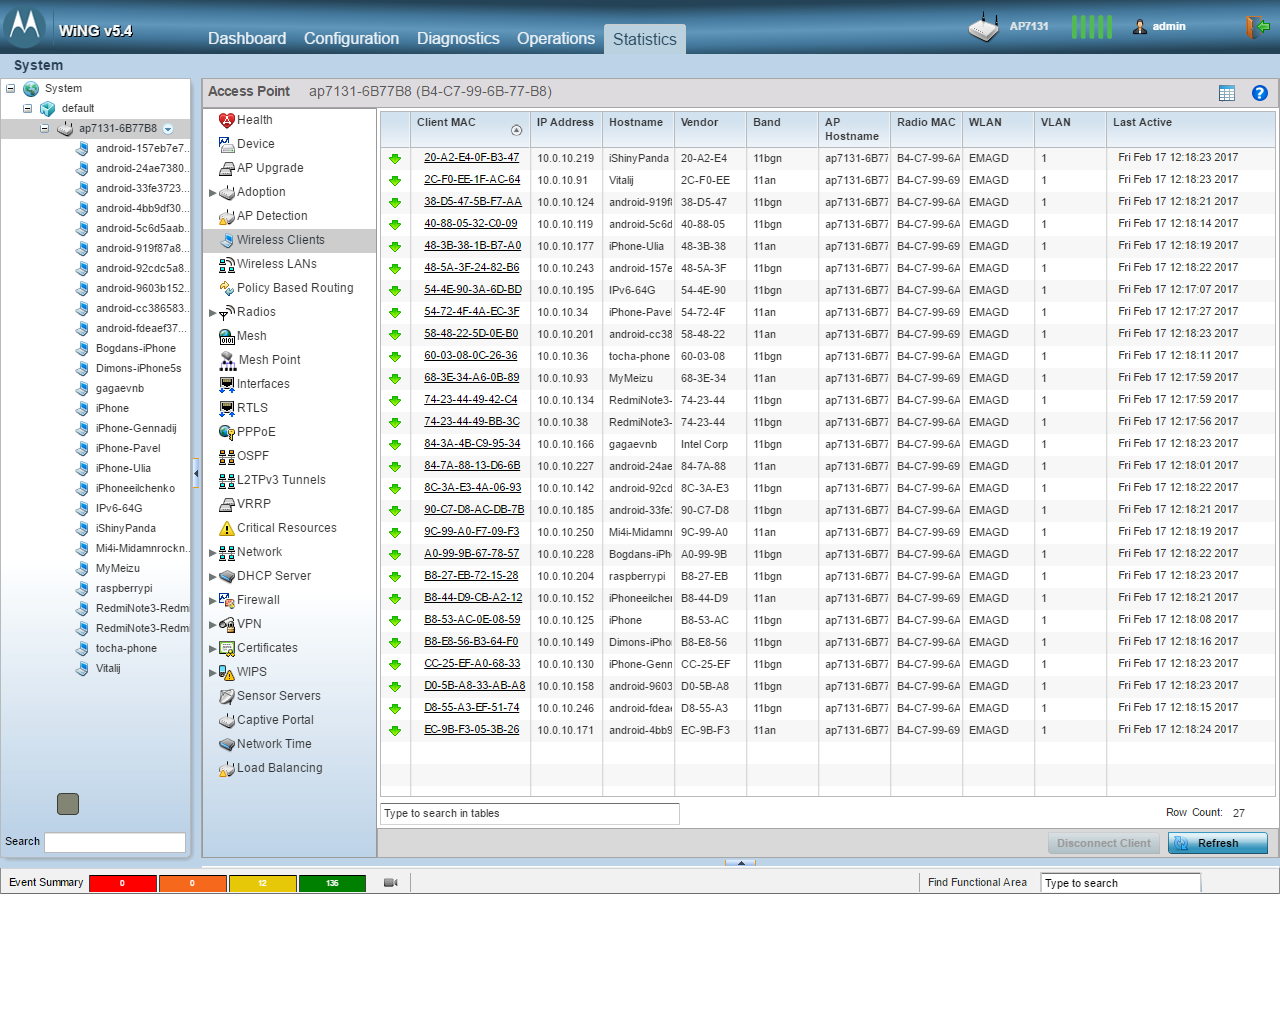
Task: Click the Interfaces icon
Action: click(227, 384)
